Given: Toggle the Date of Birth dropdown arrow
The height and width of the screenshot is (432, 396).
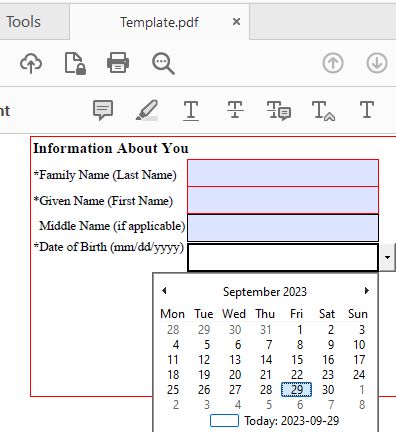Looking at the screenshot, I should click(x=387, y=257).
